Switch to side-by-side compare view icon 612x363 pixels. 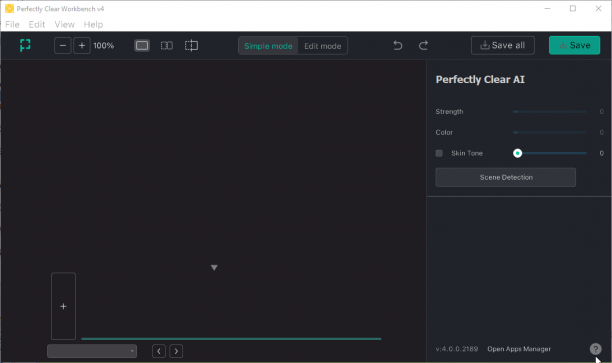167,46
